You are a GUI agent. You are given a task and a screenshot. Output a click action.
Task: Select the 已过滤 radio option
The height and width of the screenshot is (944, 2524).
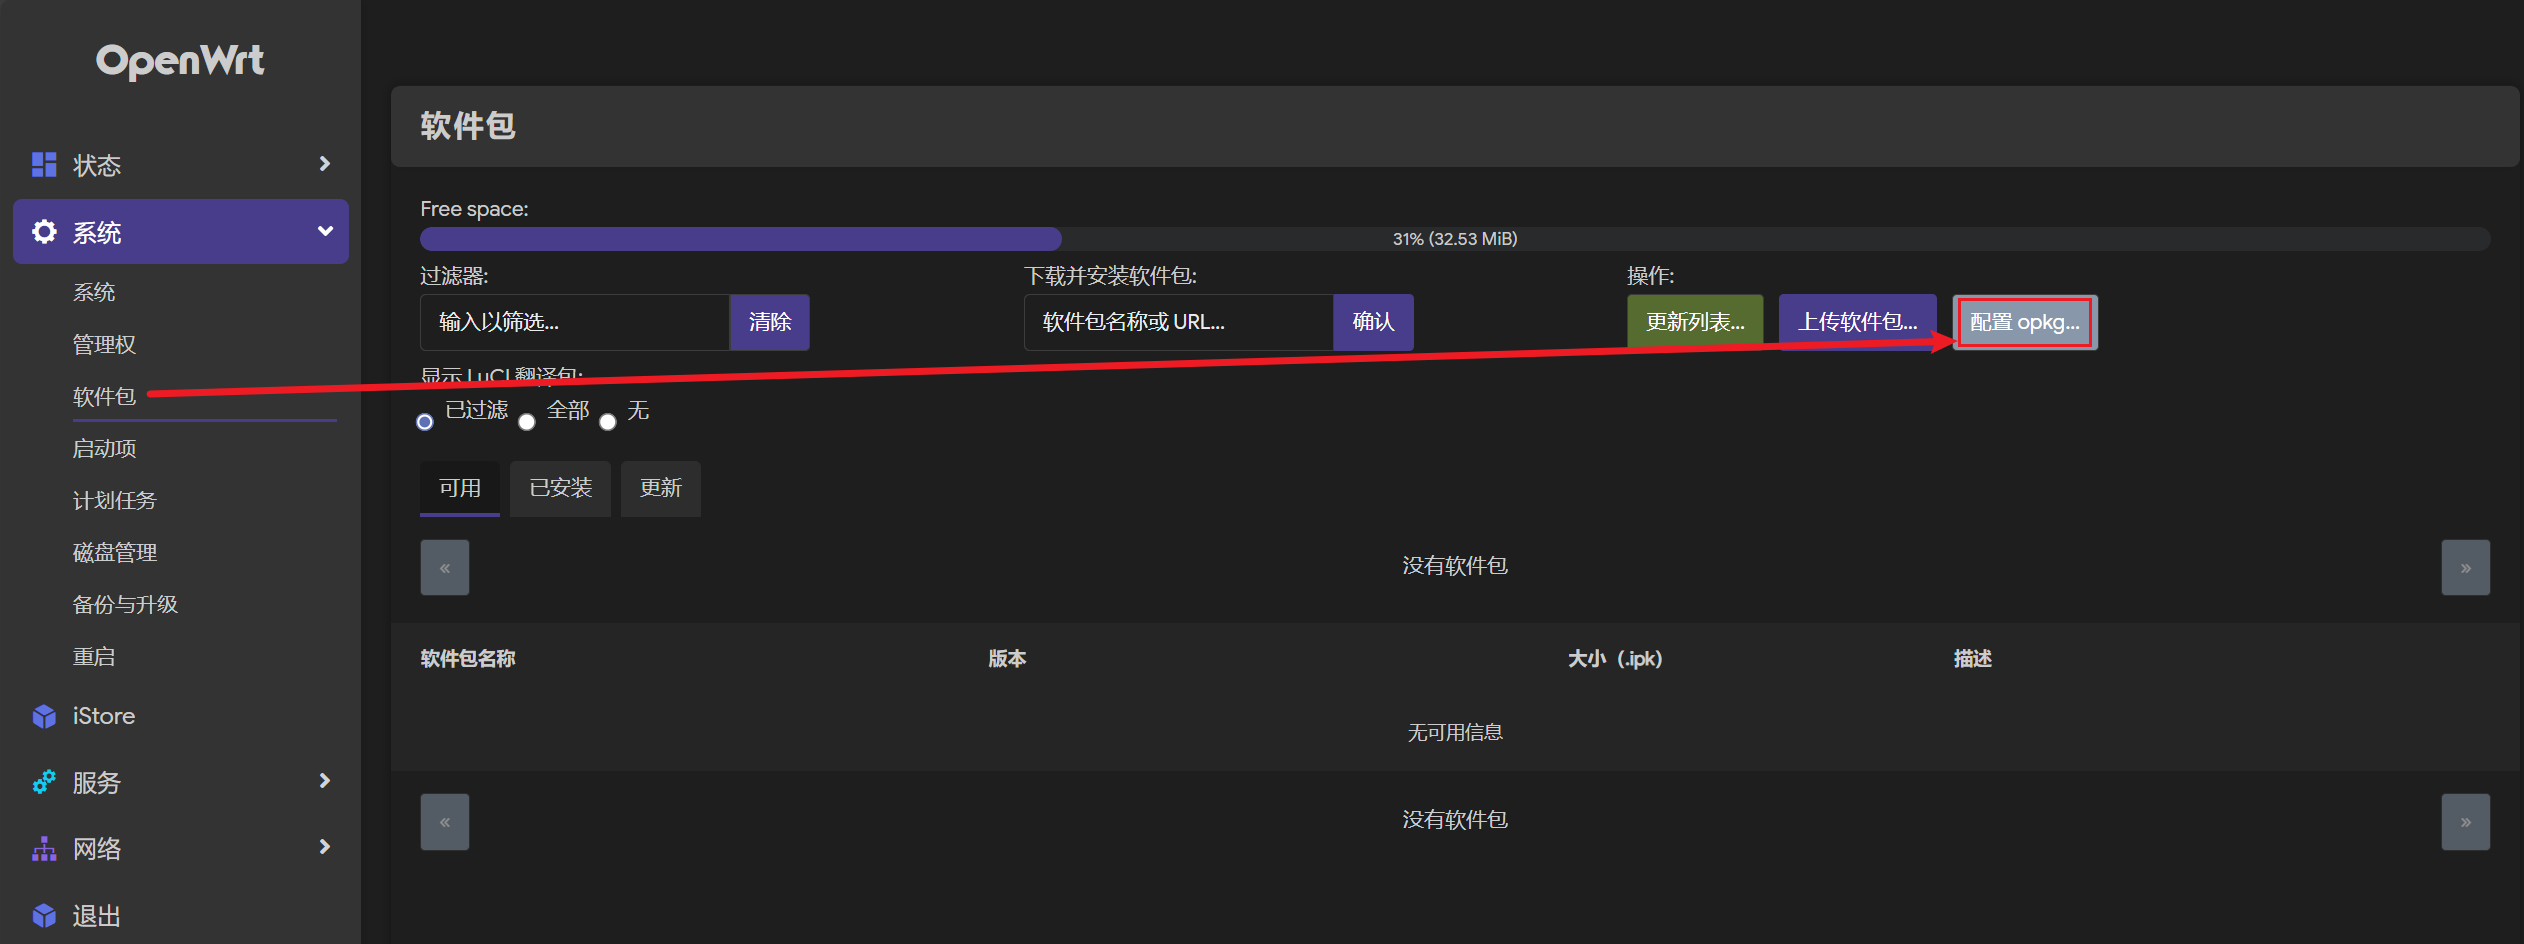425,422
